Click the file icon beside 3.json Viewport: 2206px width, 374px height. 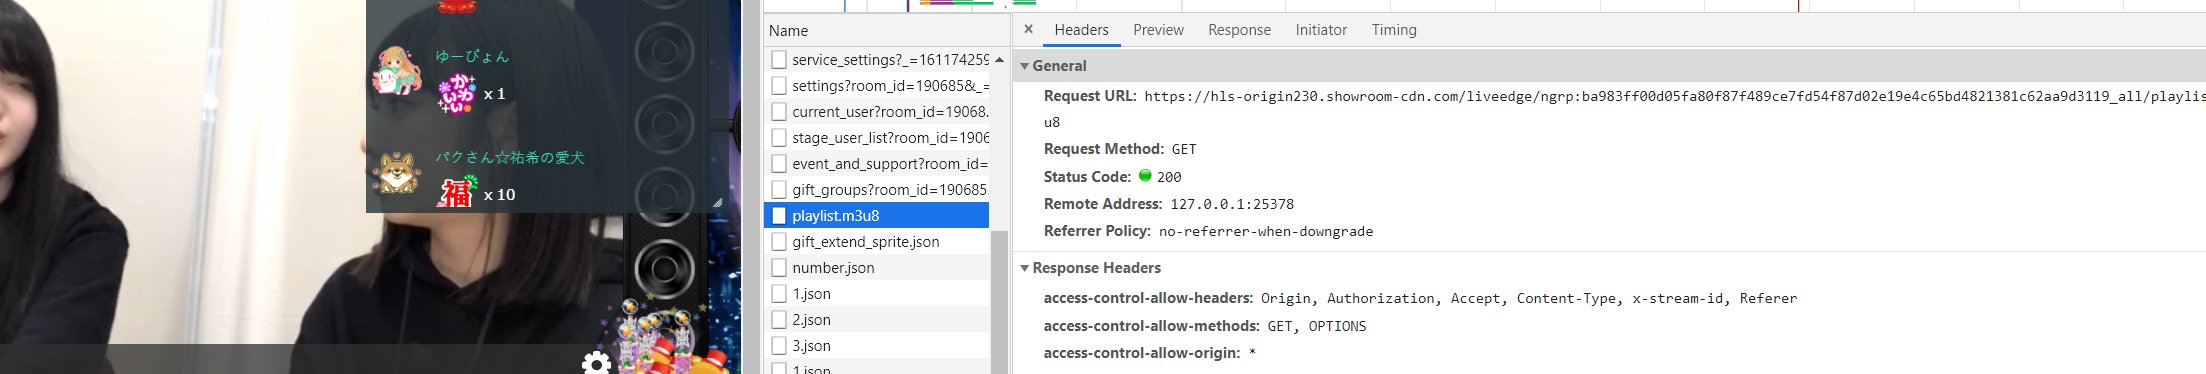click(x=779, y=345)
